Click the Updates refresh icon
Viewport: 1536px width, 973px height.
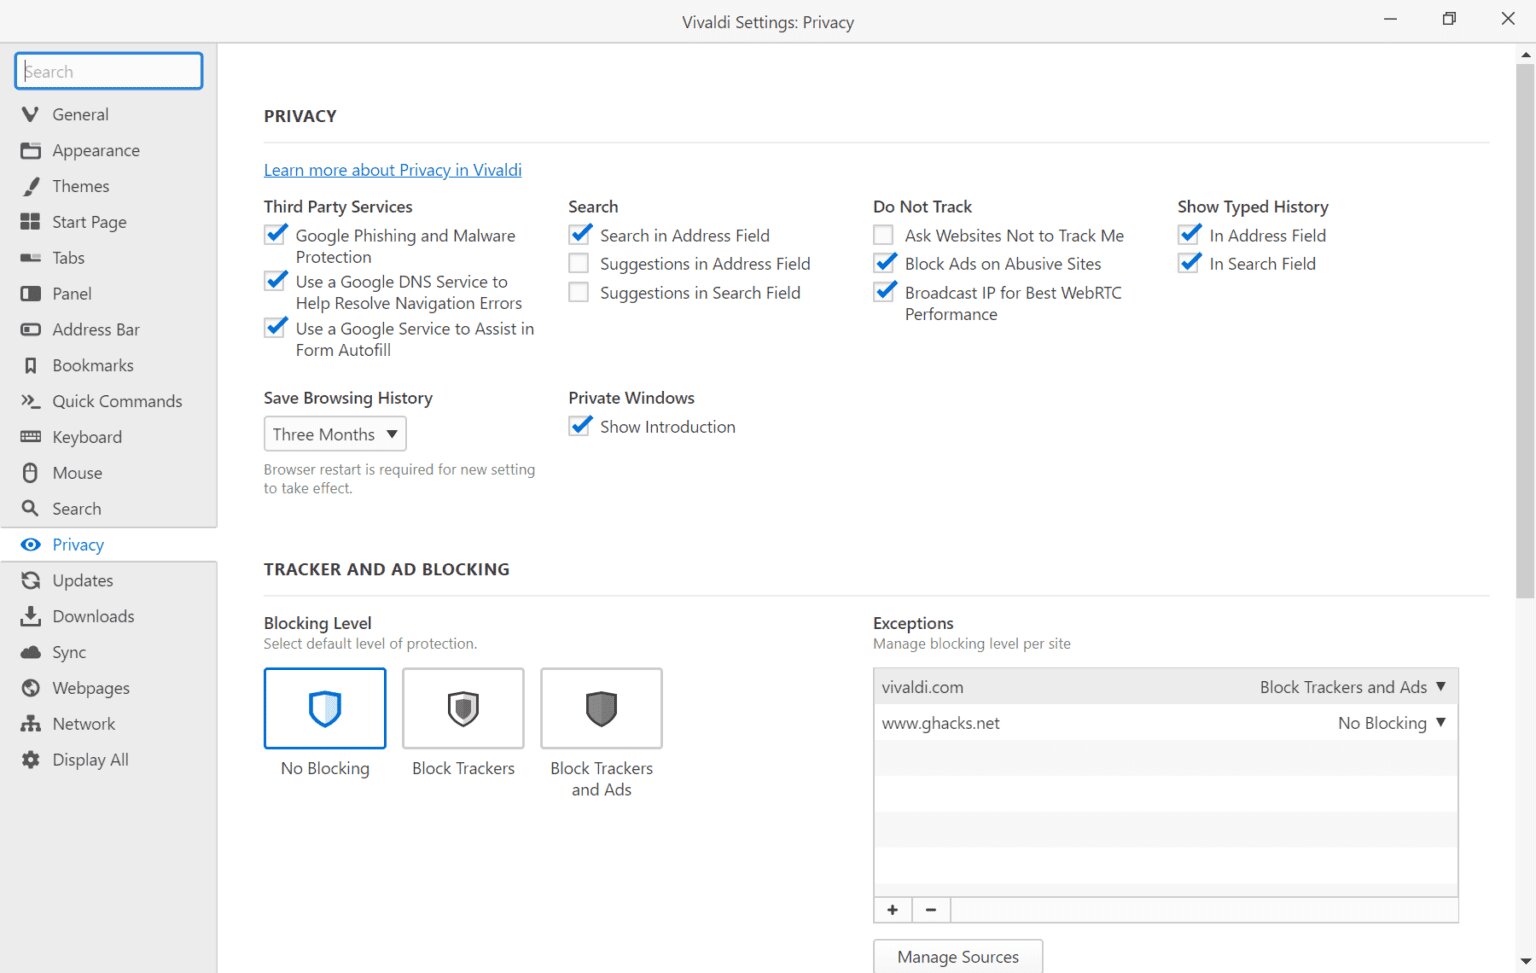pyautogui.click(x=31, y=581)
